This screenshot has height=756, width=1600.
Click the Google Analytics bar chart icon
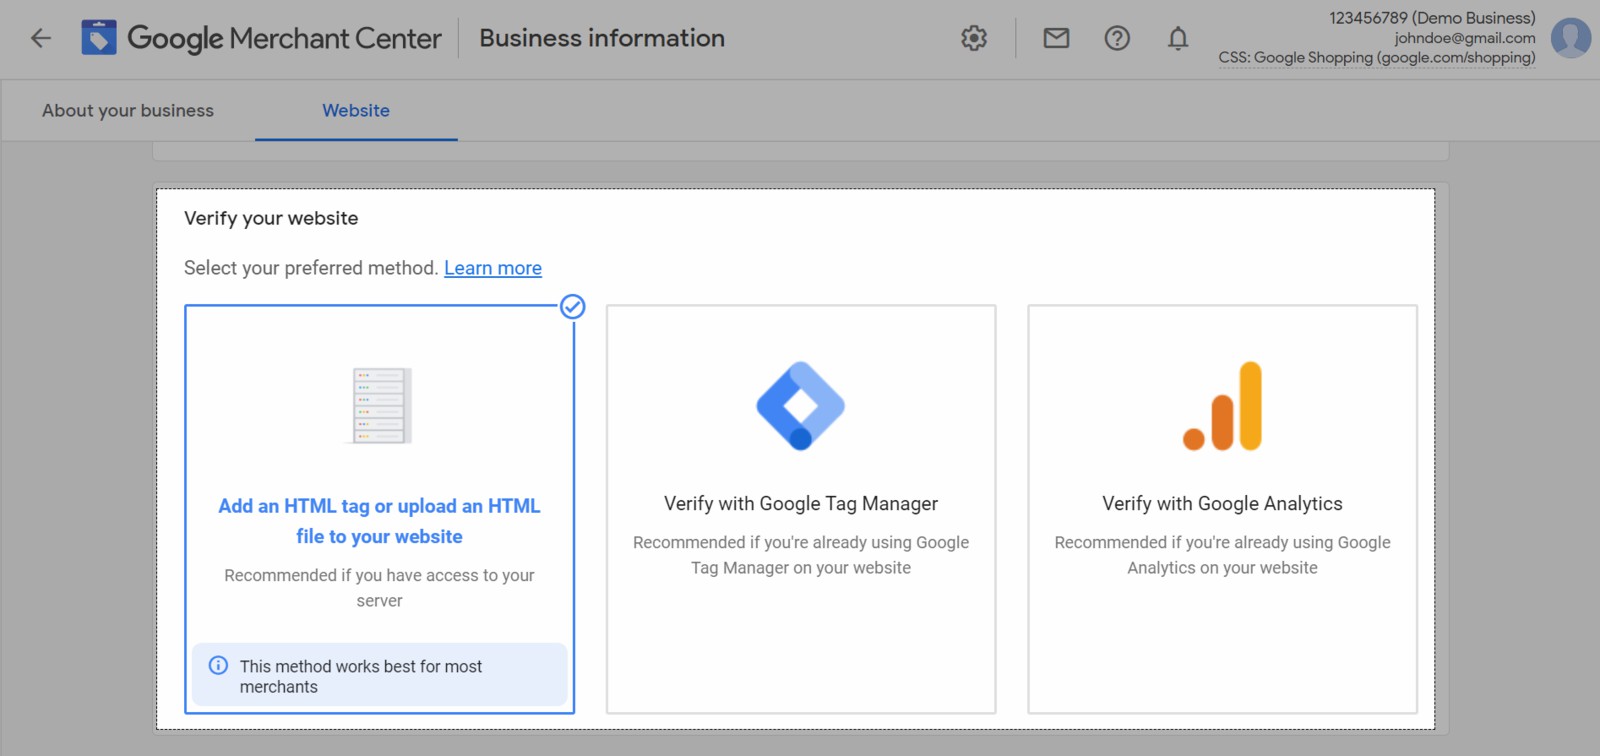1222,406
